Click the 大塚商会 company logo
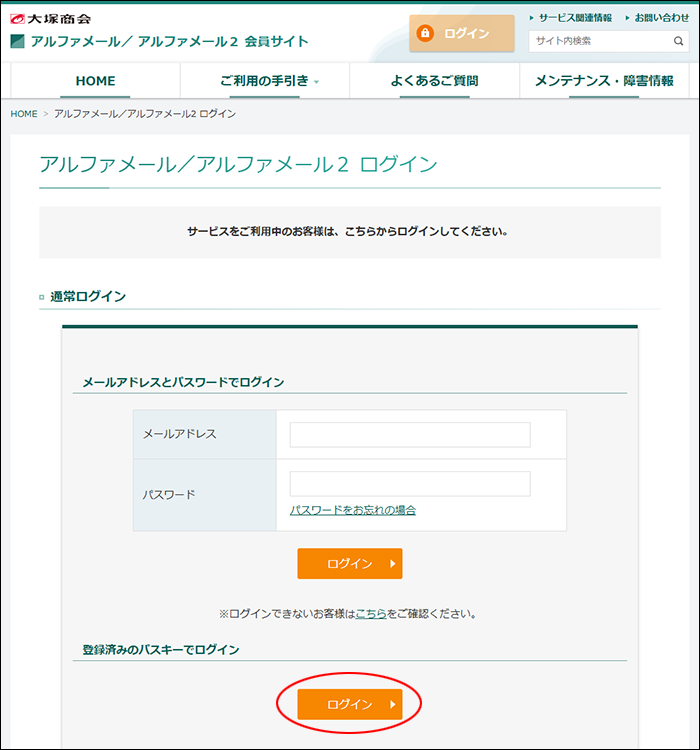 pyautogui.click(x=50, y=18)
